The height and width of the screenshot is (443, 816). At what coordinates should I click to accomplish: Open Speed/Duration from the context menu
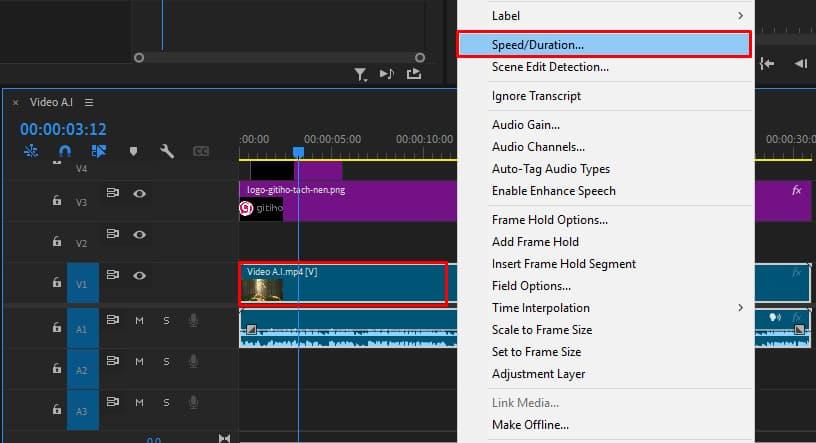click(x=604, y=45)
